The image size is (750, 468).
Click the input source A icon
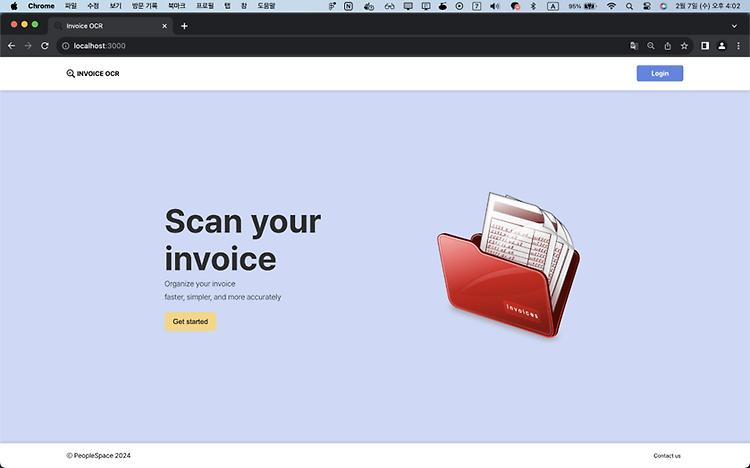553,6
